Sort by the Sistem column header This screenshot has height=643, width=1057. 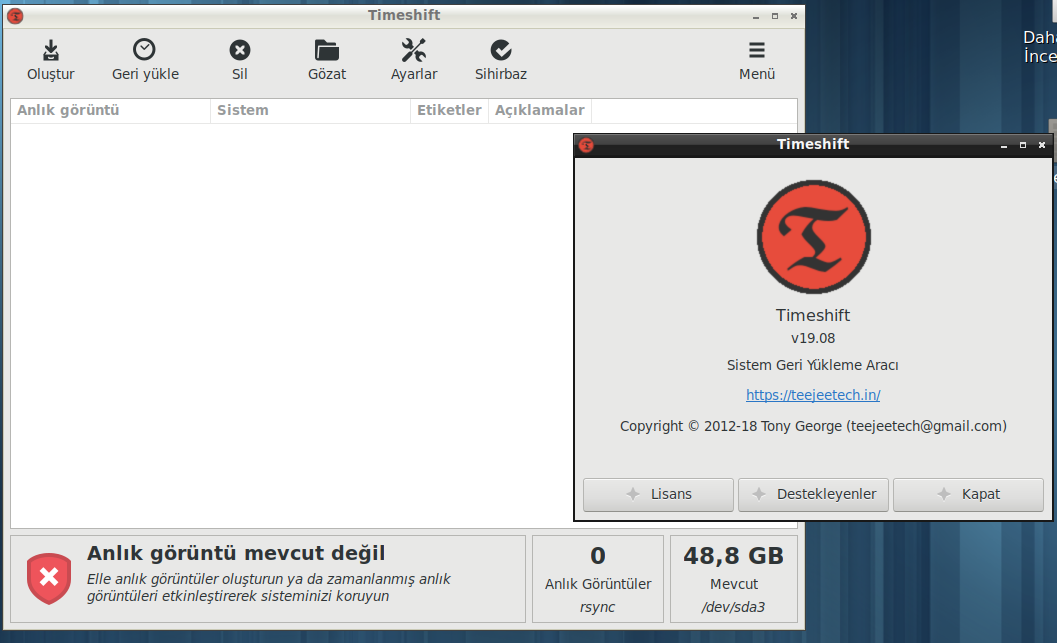point(311,111)
